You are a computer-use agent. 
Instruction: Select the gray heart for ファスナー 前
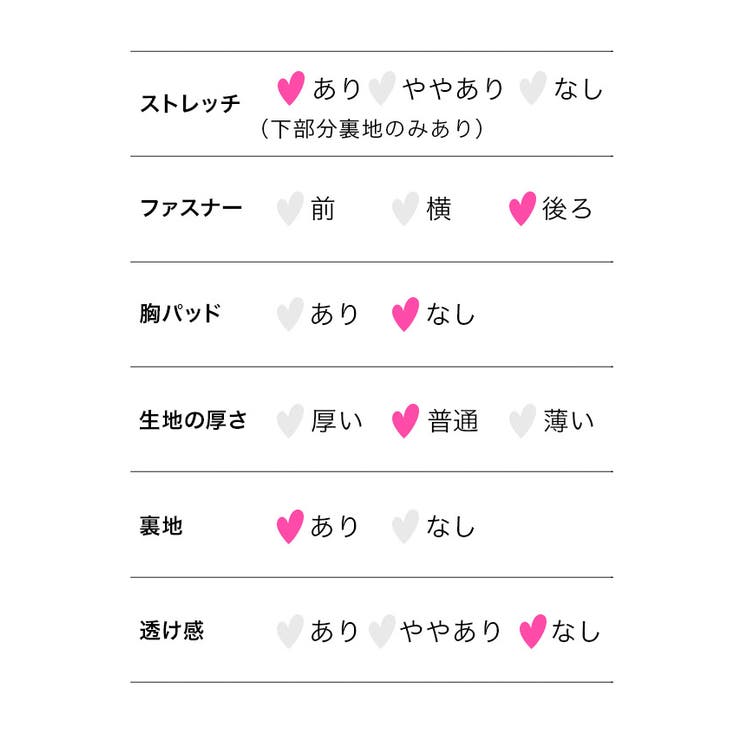tap(290, 209)
